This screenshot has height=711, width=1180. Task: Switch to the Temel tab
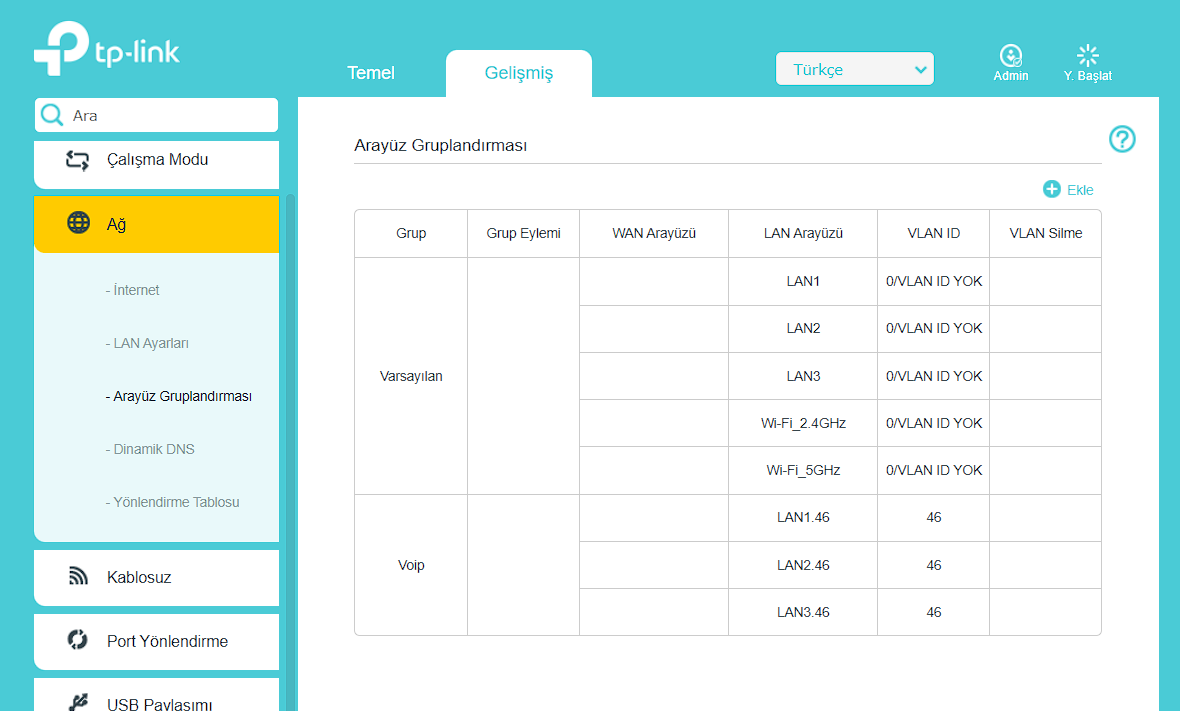pyautogui.click(x=370, y=73)
